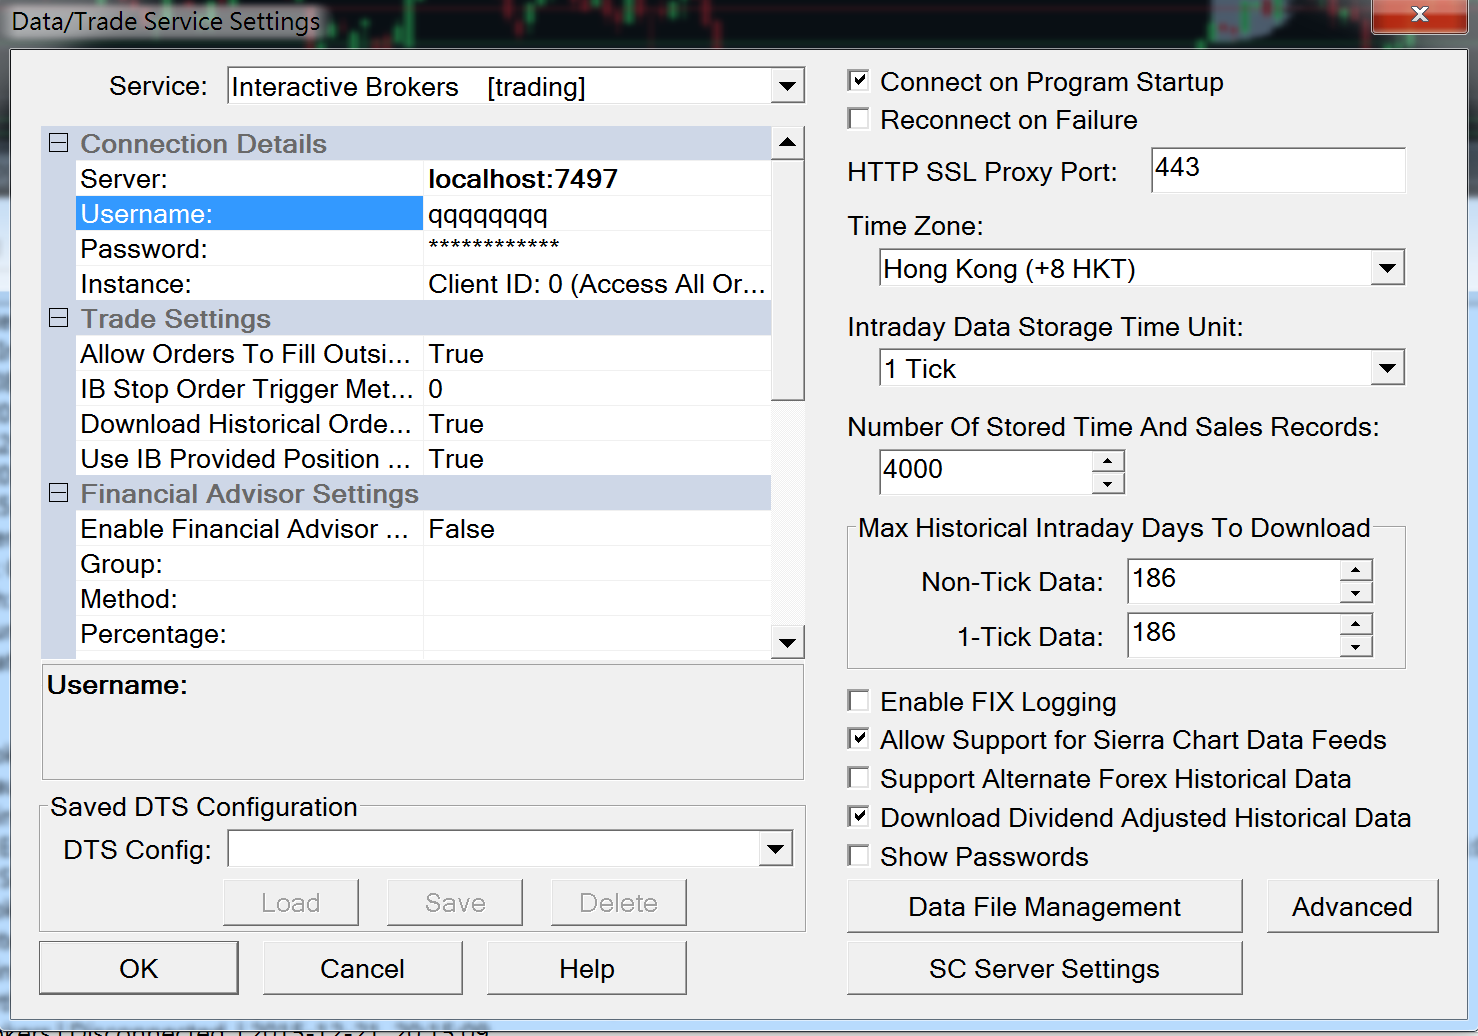The width and height of the screenshot is (1478, 1036).
Task: Toggle Enable FIX Logging checkbox
Action: coord(859,700)
